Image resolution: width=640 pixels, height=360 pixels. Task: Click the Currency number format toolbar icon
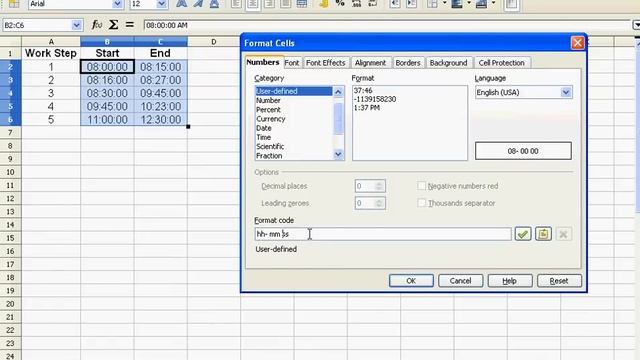coord(323,4)
